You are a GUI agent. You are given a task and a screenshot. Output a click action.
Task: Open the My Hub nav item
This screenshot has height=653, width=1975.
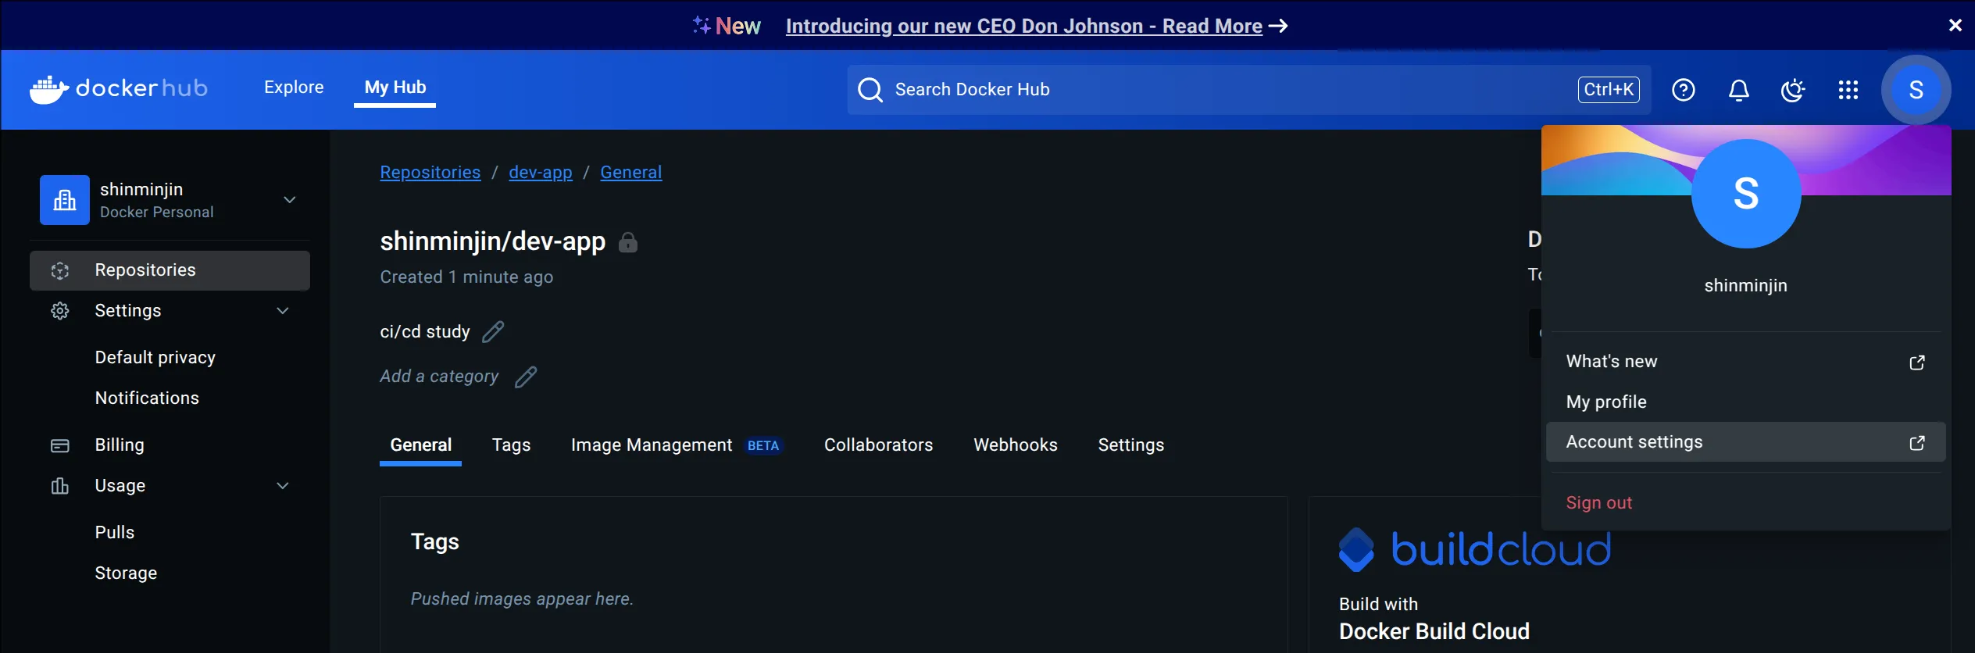point(395,87)
